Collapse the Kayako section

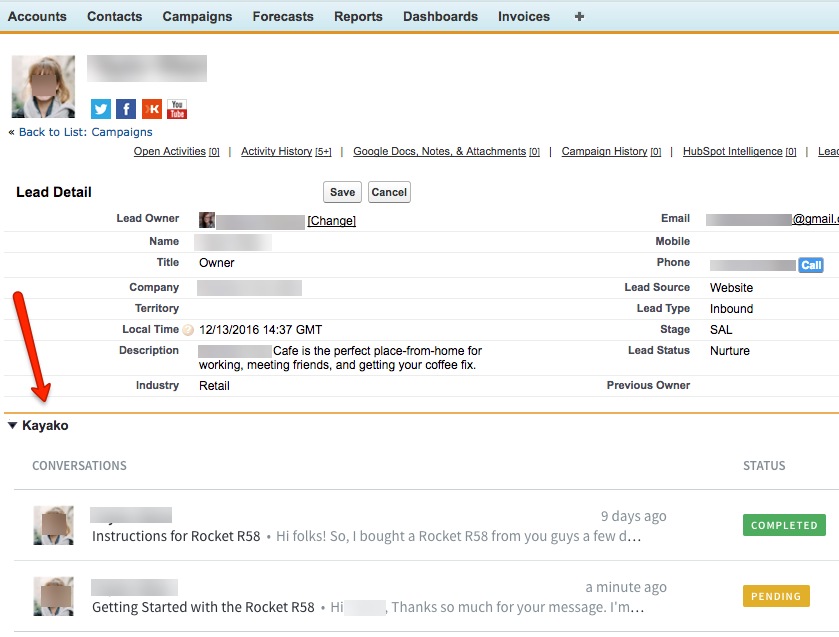(x=12, y=426)
